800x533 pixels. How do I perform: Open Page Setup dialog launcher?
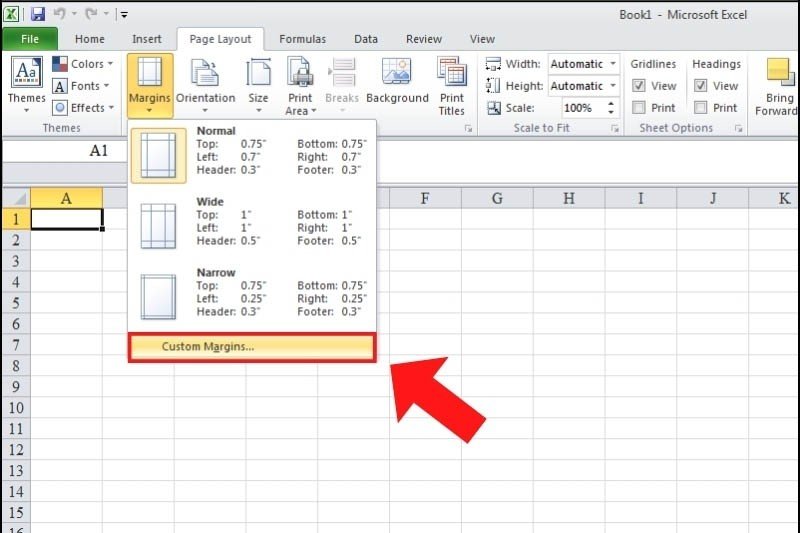click(468, 129)
